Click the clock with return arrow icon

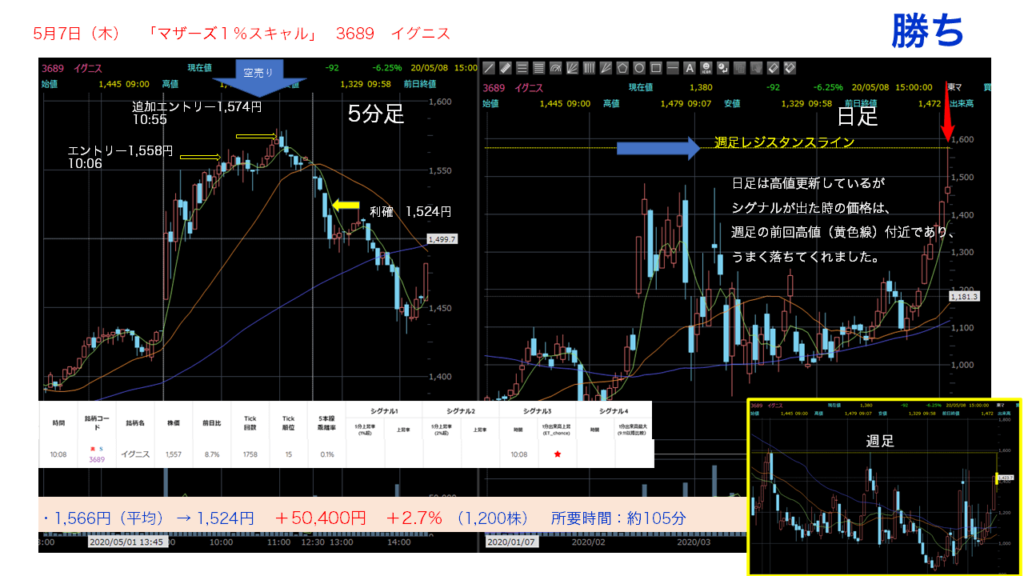click(x=723, y=68)
